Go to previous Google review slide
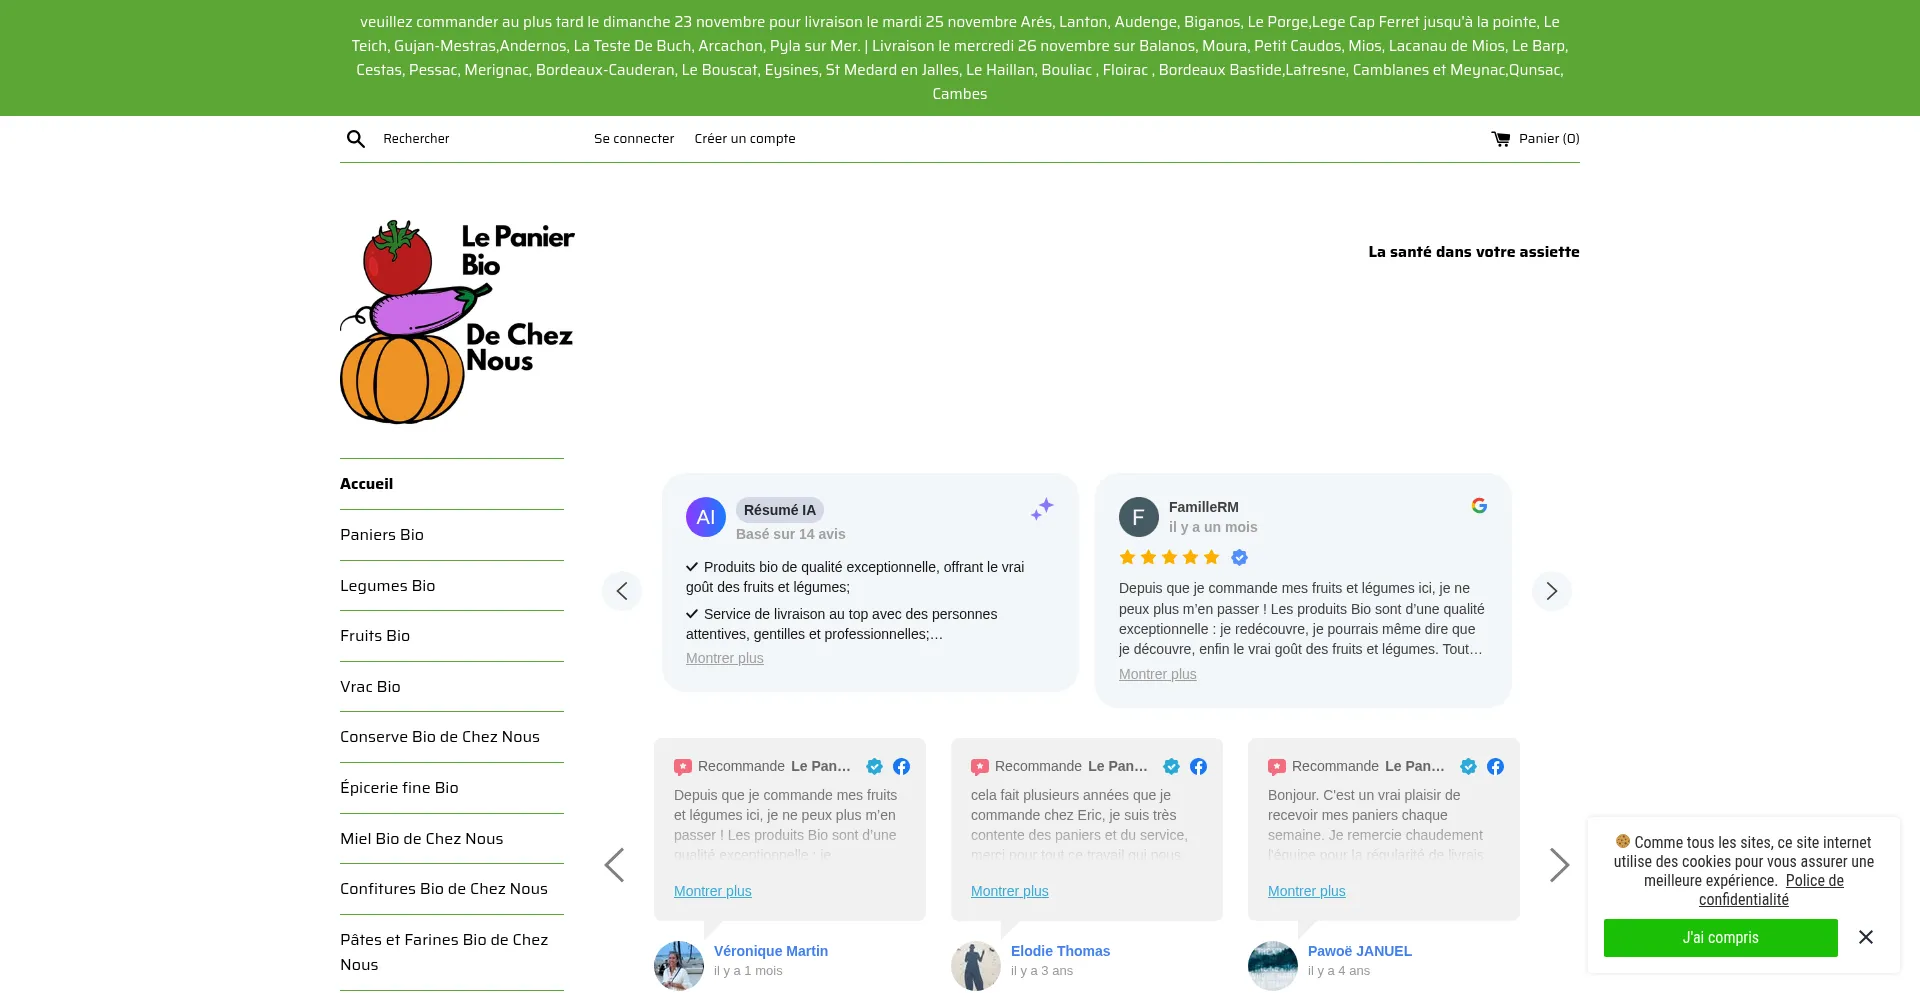Screen dimensions: 1920x993 click(x=622, y=591)
